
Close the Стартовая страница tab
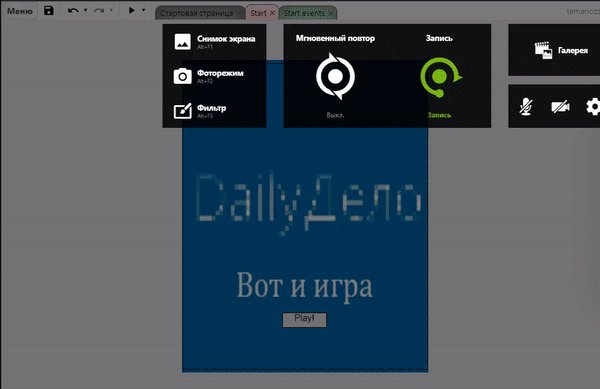click(239, 13)
